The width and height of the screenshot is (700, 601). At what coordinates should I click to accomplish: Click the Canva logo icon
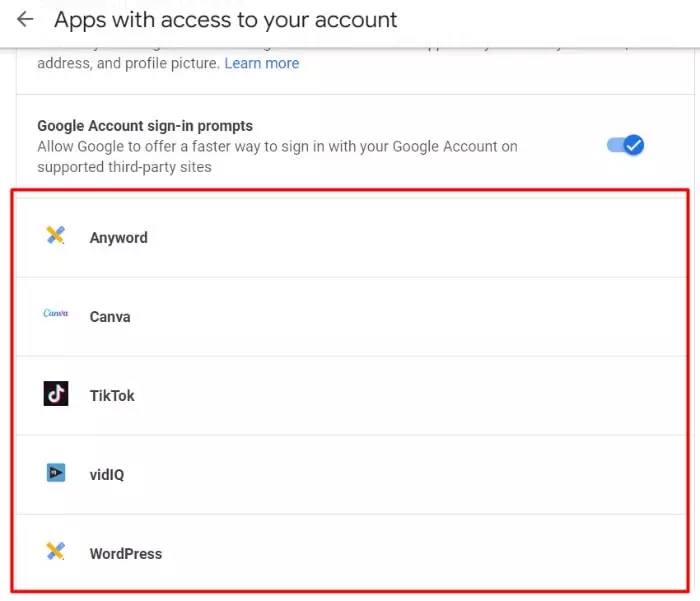(x=55, y=313)
